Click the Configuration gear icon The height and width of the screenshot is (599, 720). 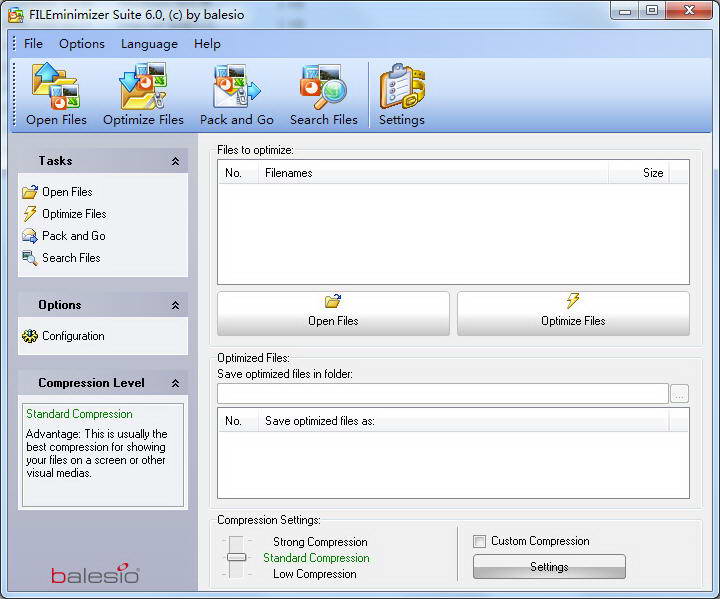[x=30, y=336]
